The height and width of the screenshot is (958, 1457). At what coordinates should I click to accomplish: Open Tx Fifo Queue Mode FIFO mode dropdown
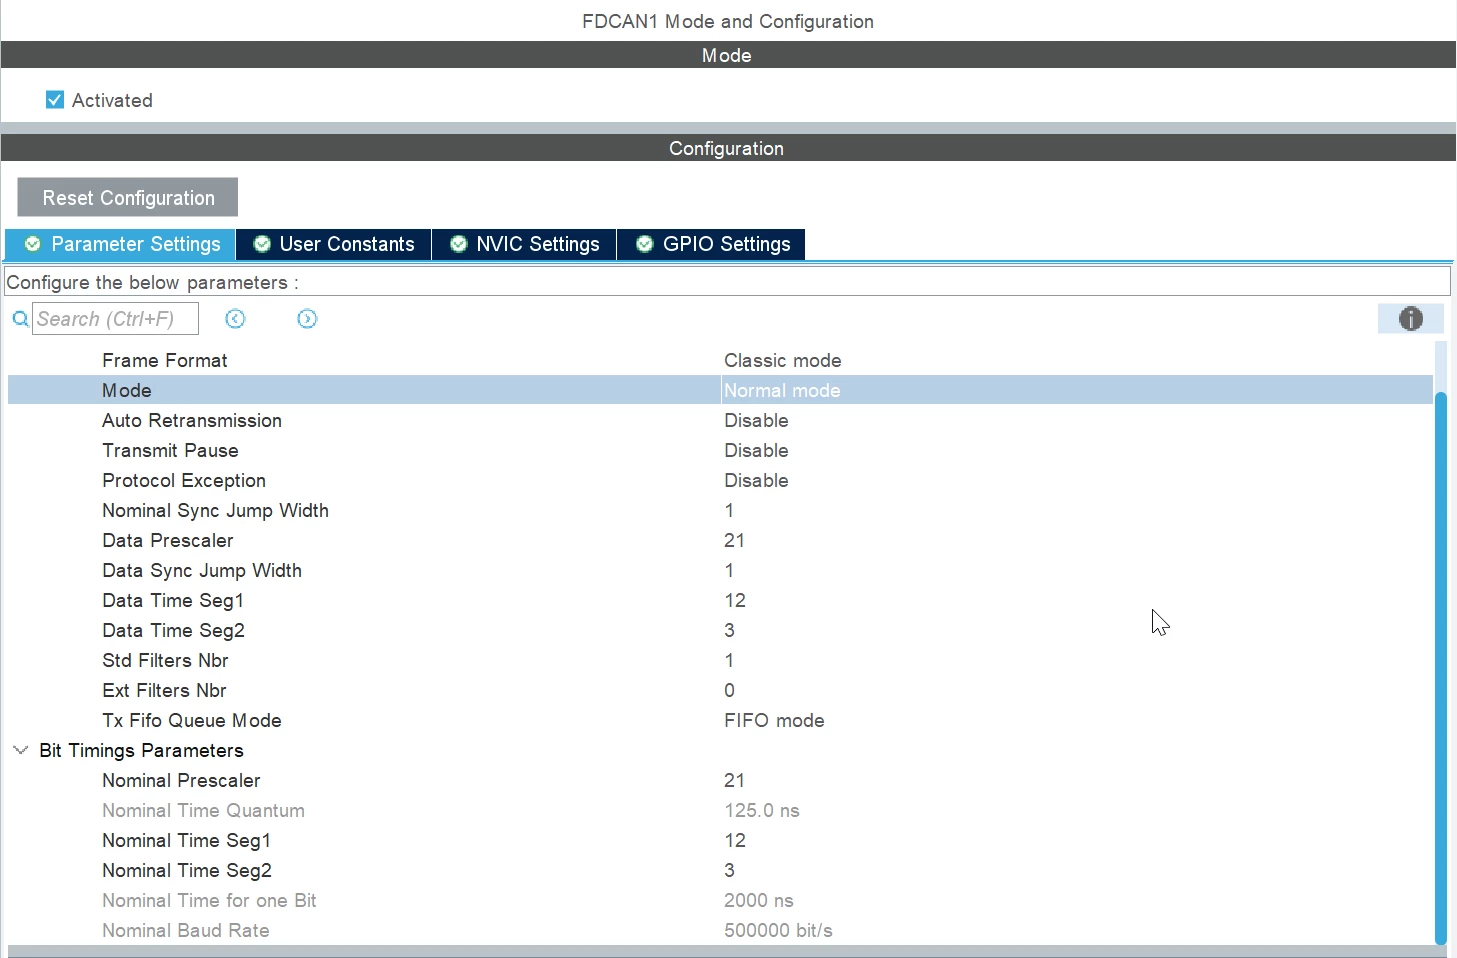774,720
